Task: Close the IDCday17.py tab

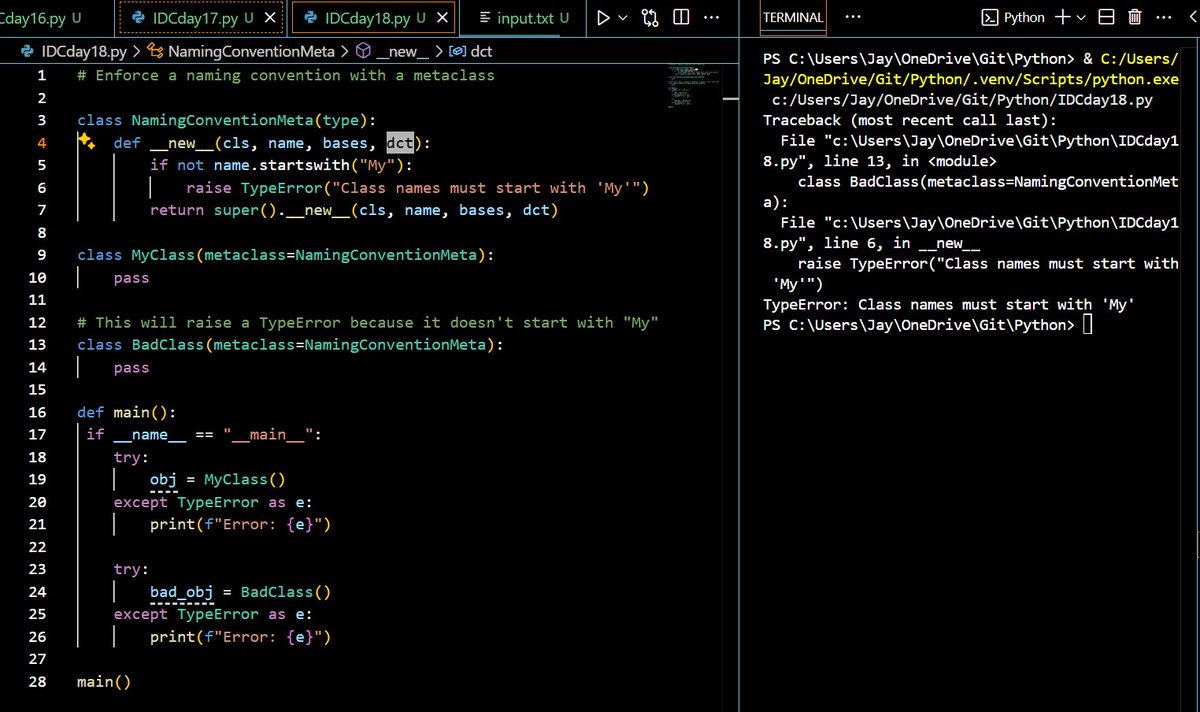Action: point(269,17)
